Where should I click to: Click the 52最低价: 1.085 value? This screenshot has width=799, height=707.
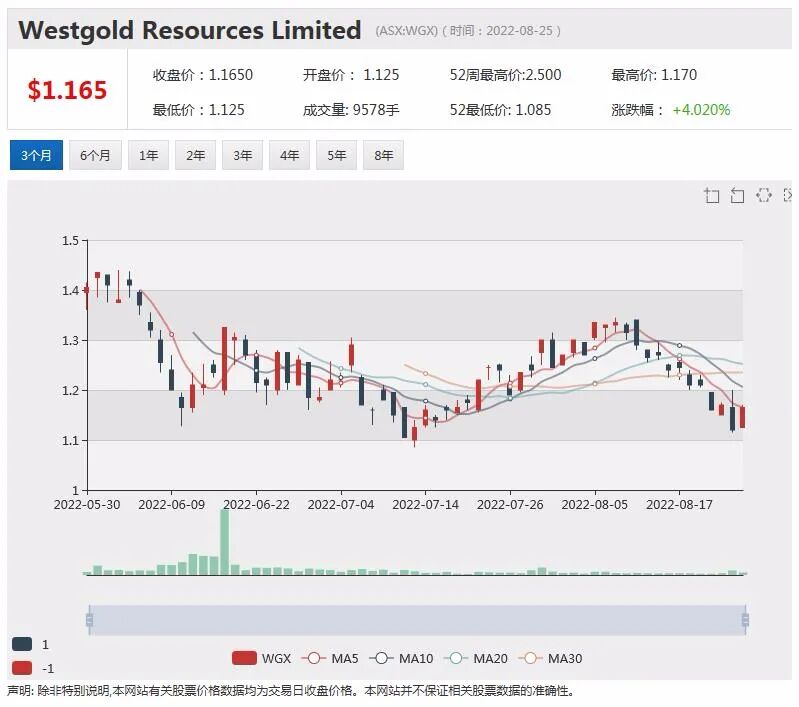point(500,110)
